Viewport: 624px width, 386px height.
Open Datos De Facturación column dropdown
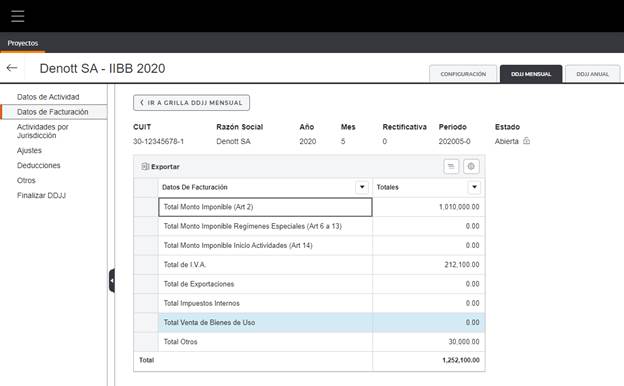click(362, 187)
